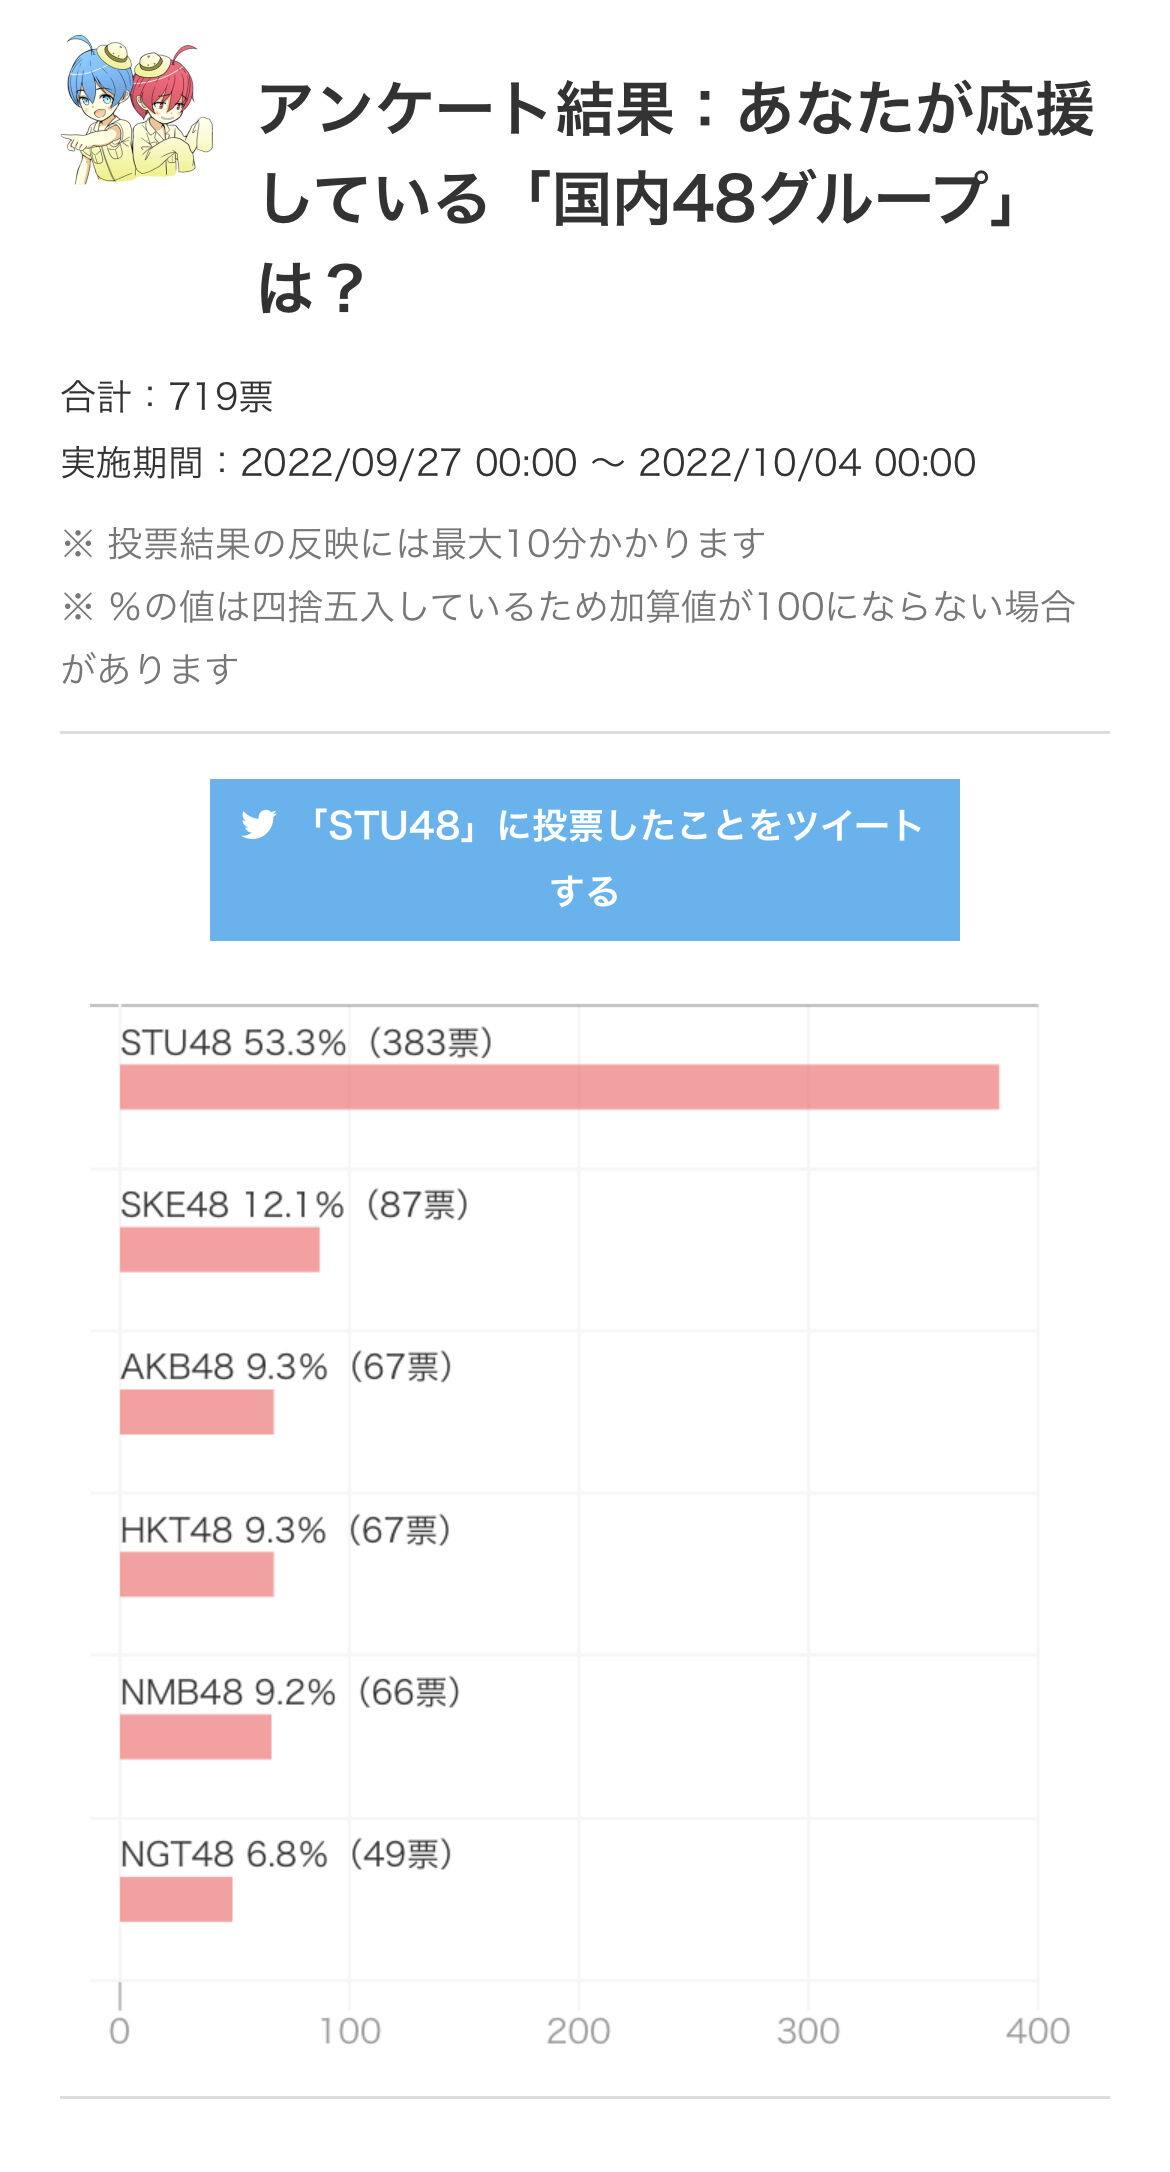Click the STU48 53.3% (383票) label
Viewport: 1170px width, 2172px height.
pos(307,1043)
